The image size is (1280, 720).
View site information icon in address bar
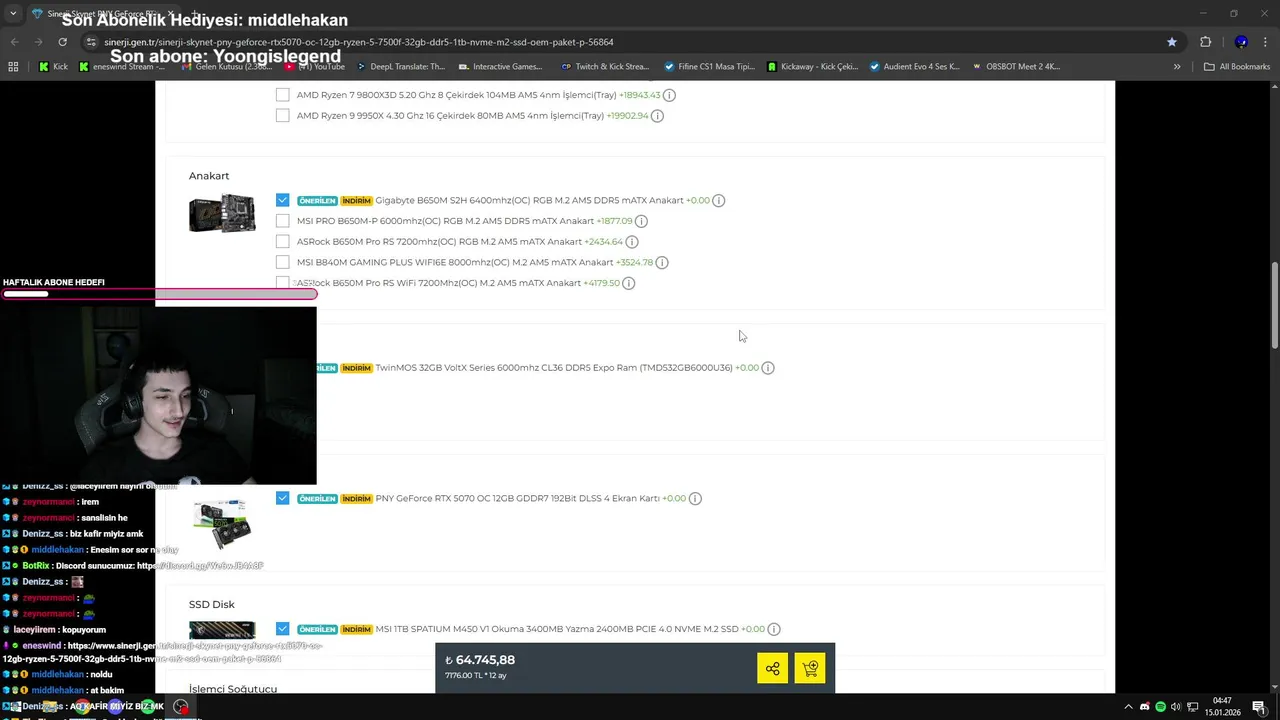point(92,42)
